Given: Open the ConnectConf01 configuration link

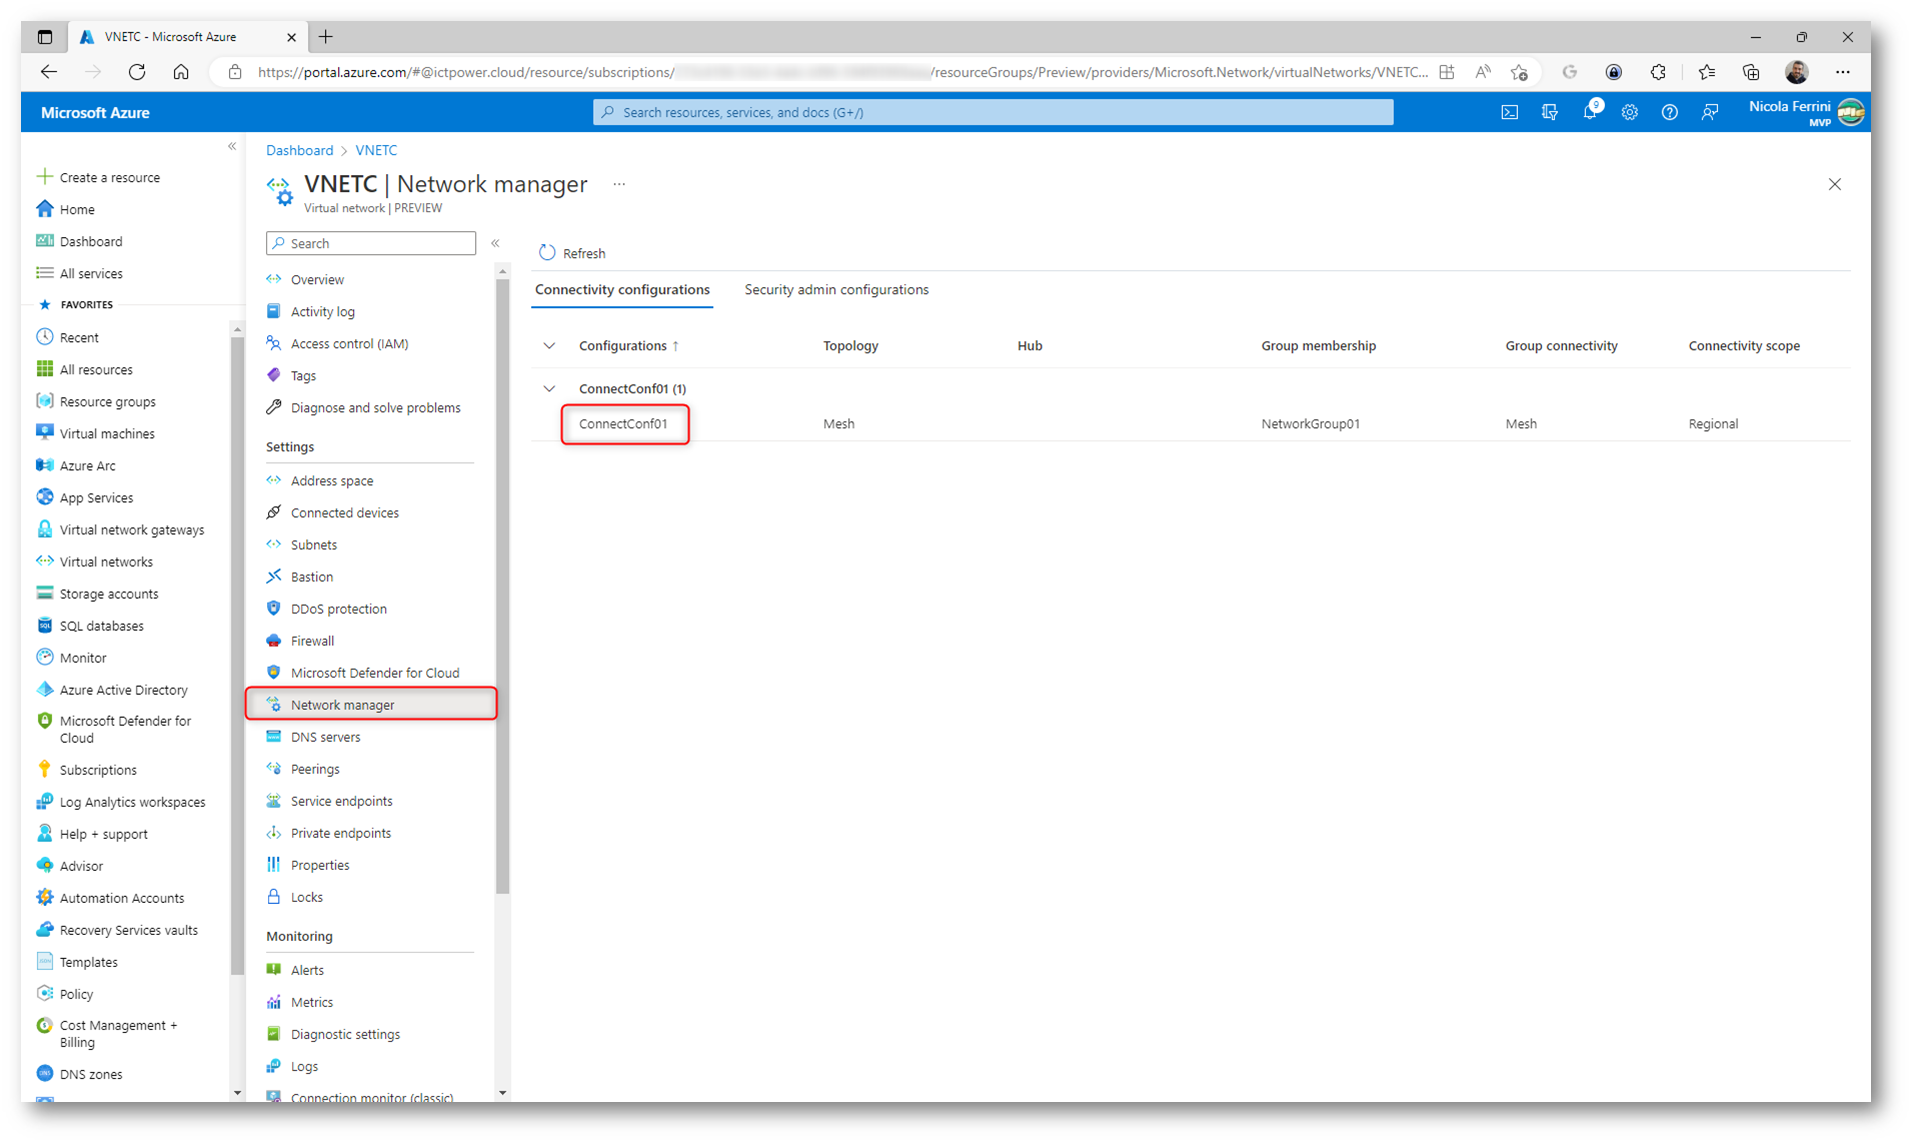Looking at the screenshot, I should click(x=623, y=424).
